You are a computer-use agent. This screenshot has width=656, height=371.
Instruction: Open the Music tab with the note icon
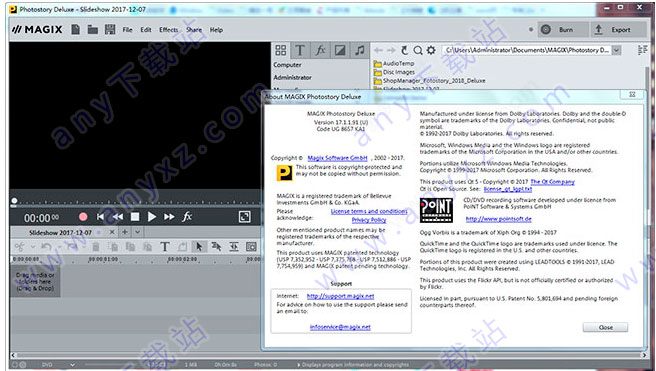360,51
